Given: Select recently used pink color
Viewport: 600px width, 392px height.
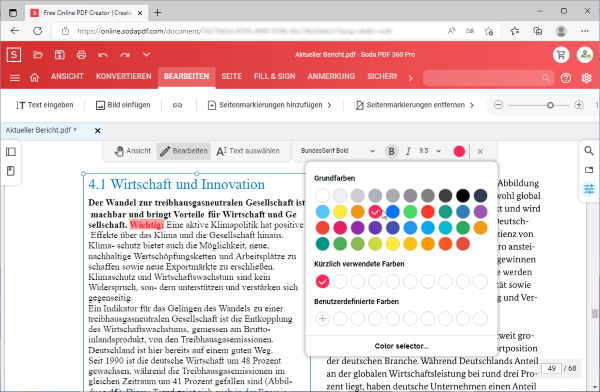Looking at the screenshot, I should coord(323,281).
